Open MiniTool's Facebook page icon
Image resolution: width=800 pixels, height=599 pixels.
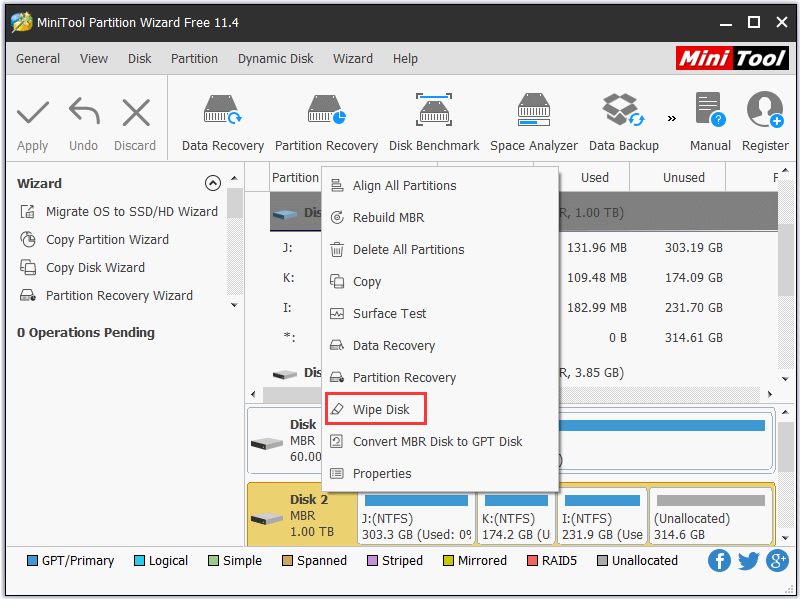[x=719, y=561]
